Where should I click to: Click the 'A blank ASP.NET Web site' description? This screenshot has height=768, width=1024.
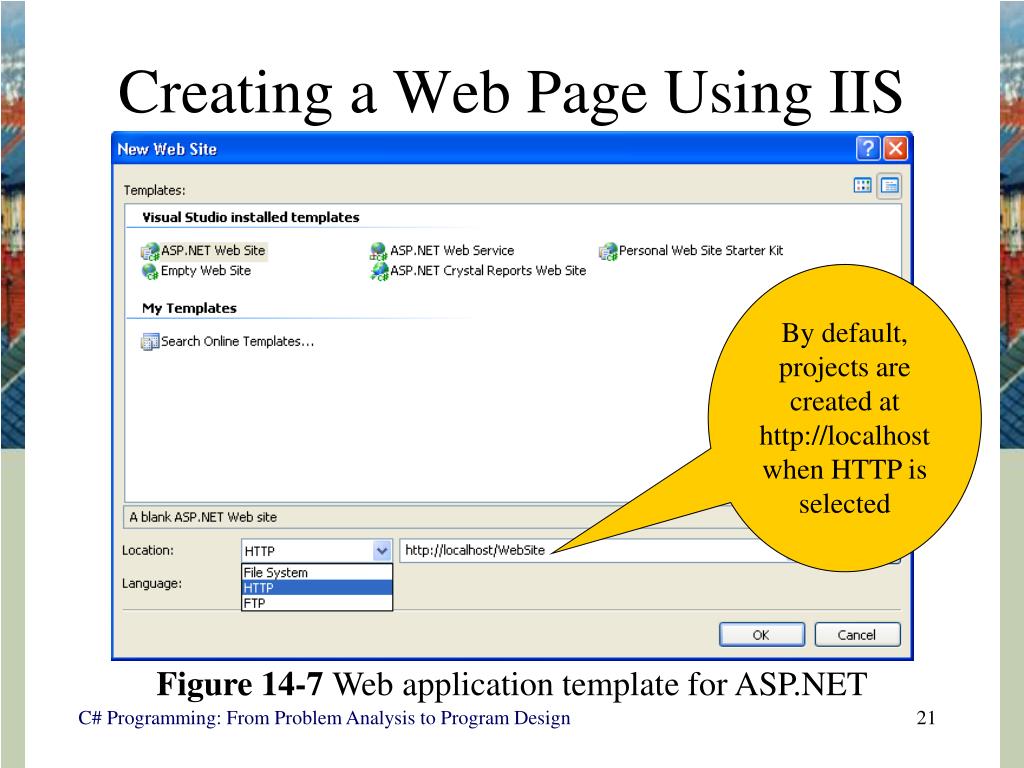(x=203, y=517)
